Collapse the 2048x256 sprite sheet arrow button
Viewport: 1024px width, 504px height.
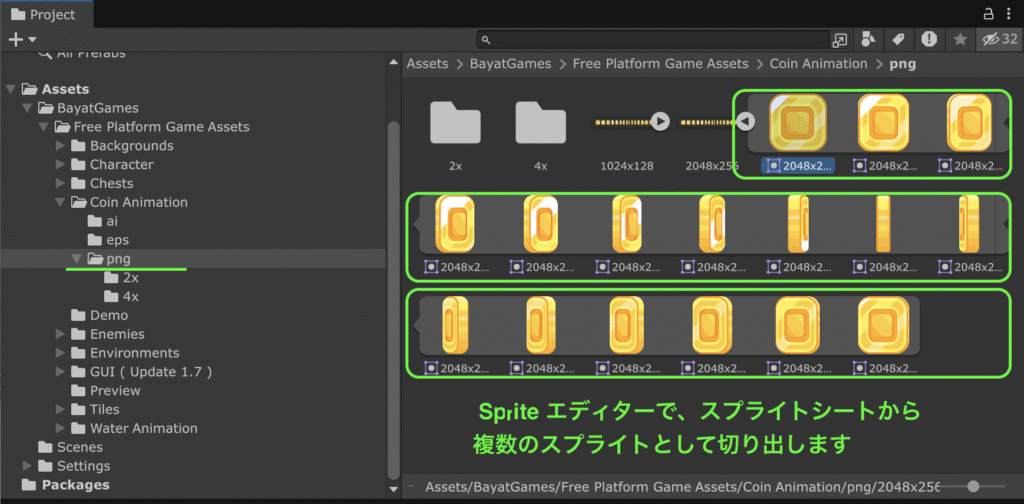(745, 121)
